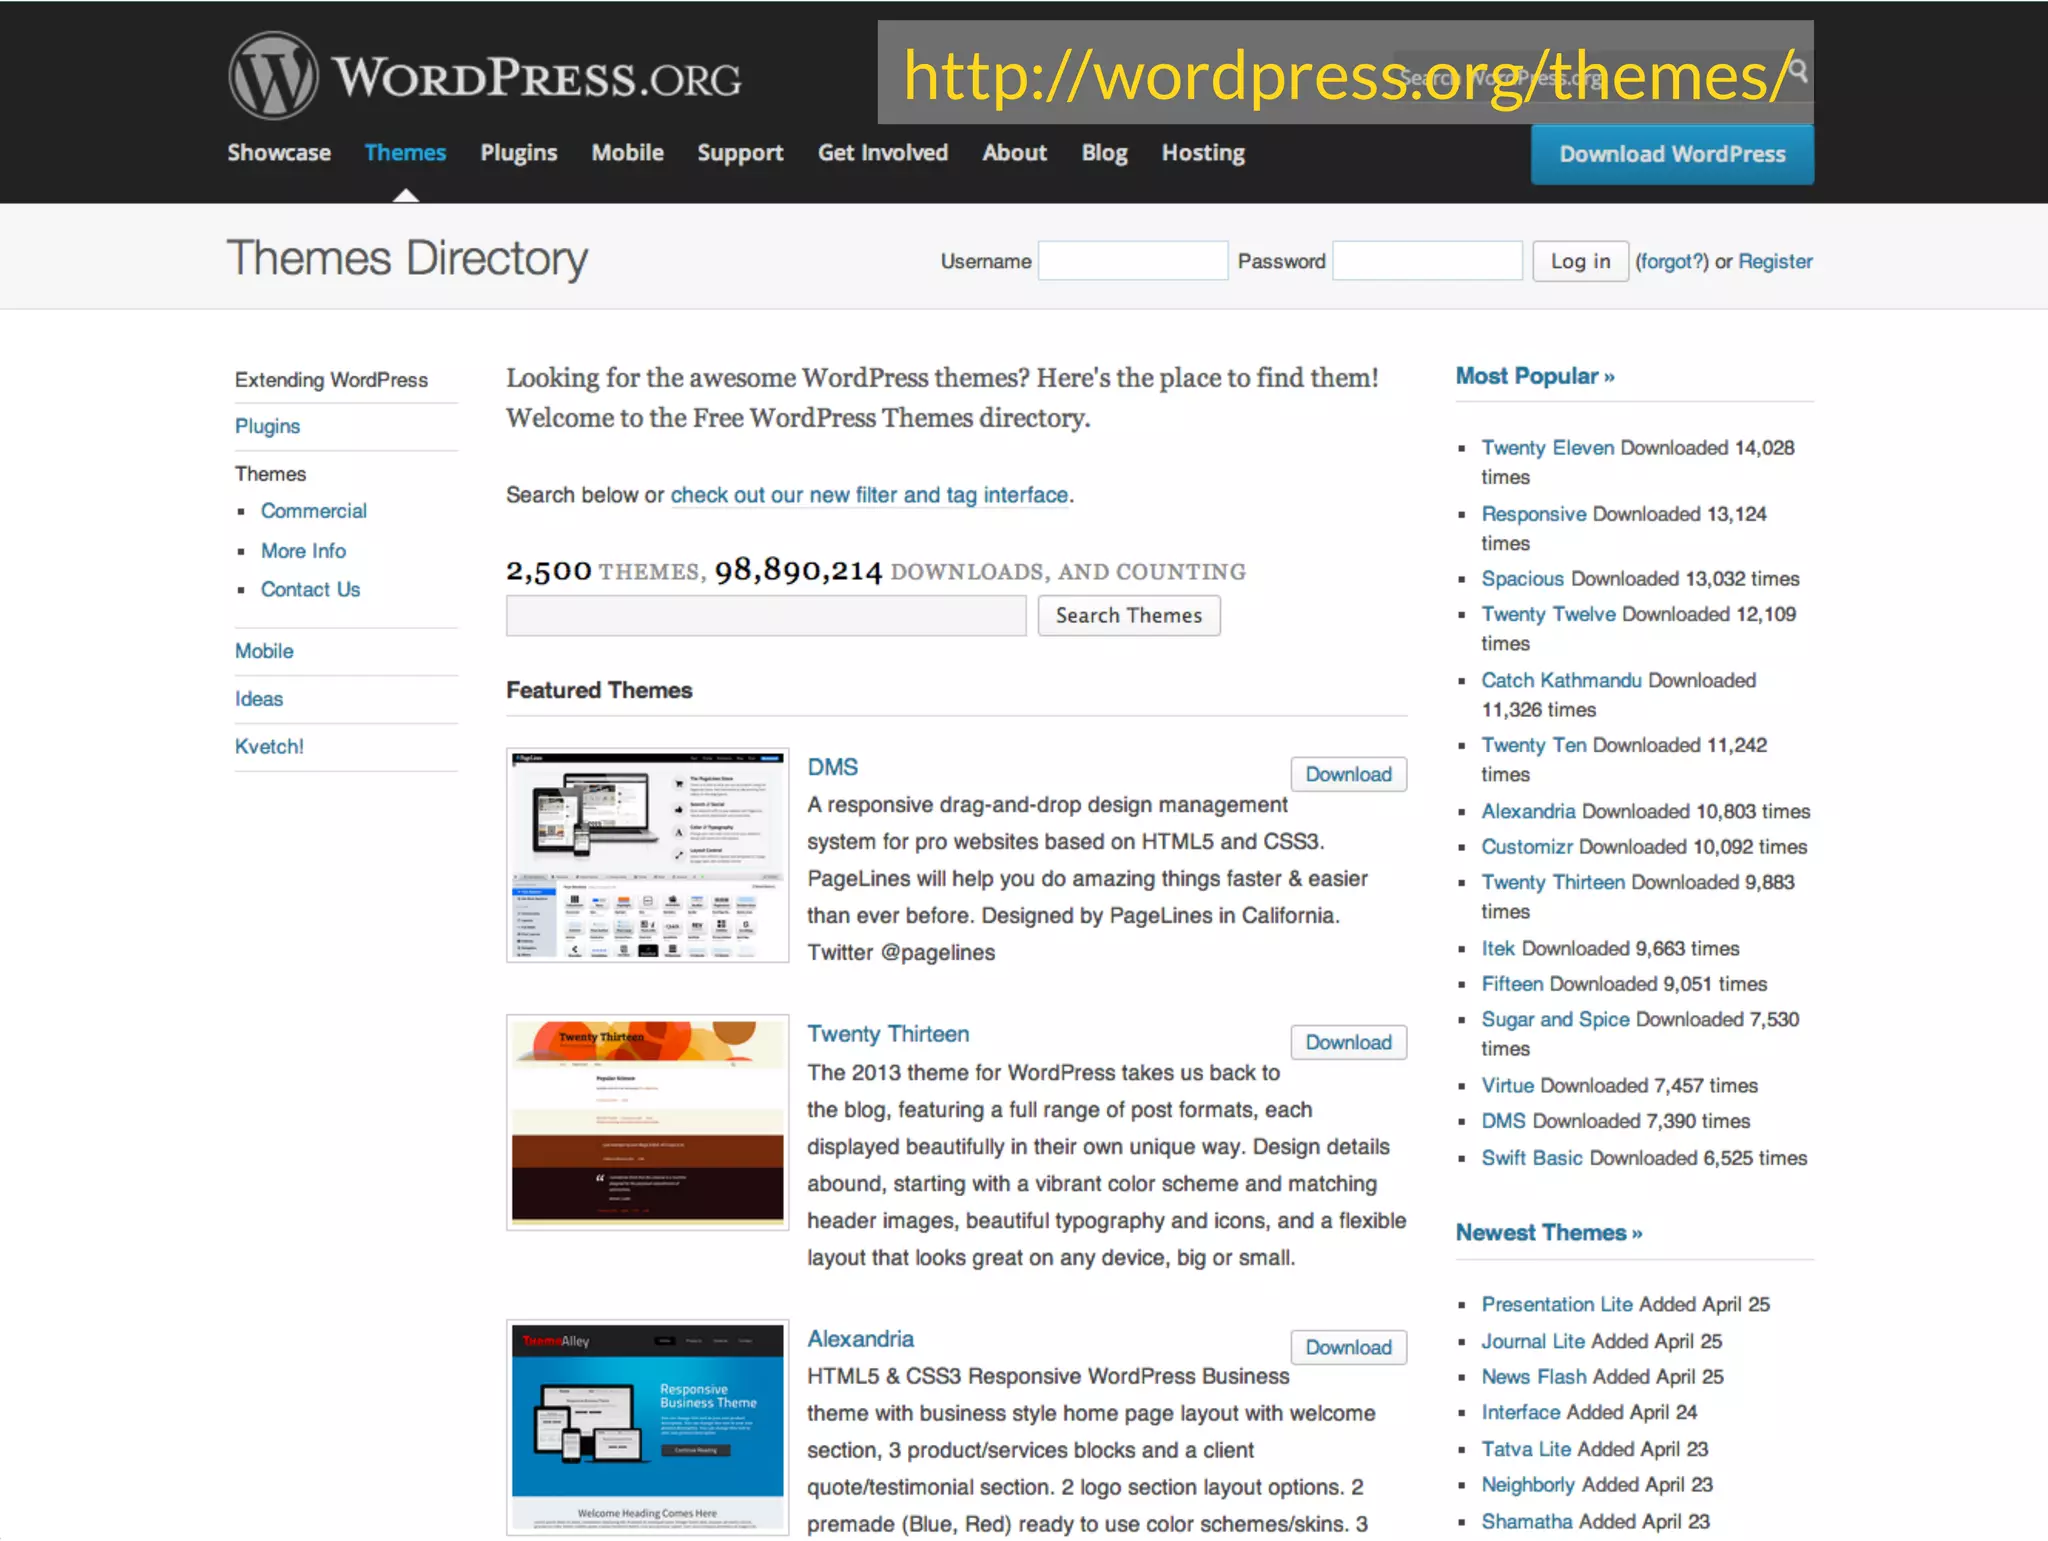Focus the Password input field
This screenshot has width=2048, height=1541.
coord(1427,261)
